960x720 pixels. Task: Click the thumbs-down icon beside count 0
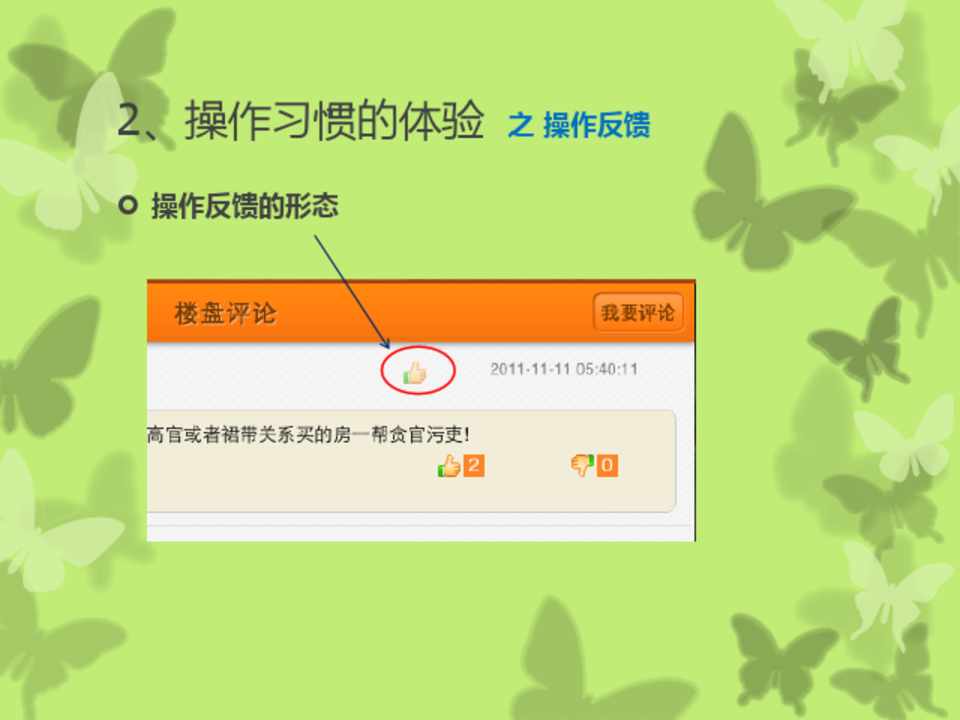pos(582,465)
